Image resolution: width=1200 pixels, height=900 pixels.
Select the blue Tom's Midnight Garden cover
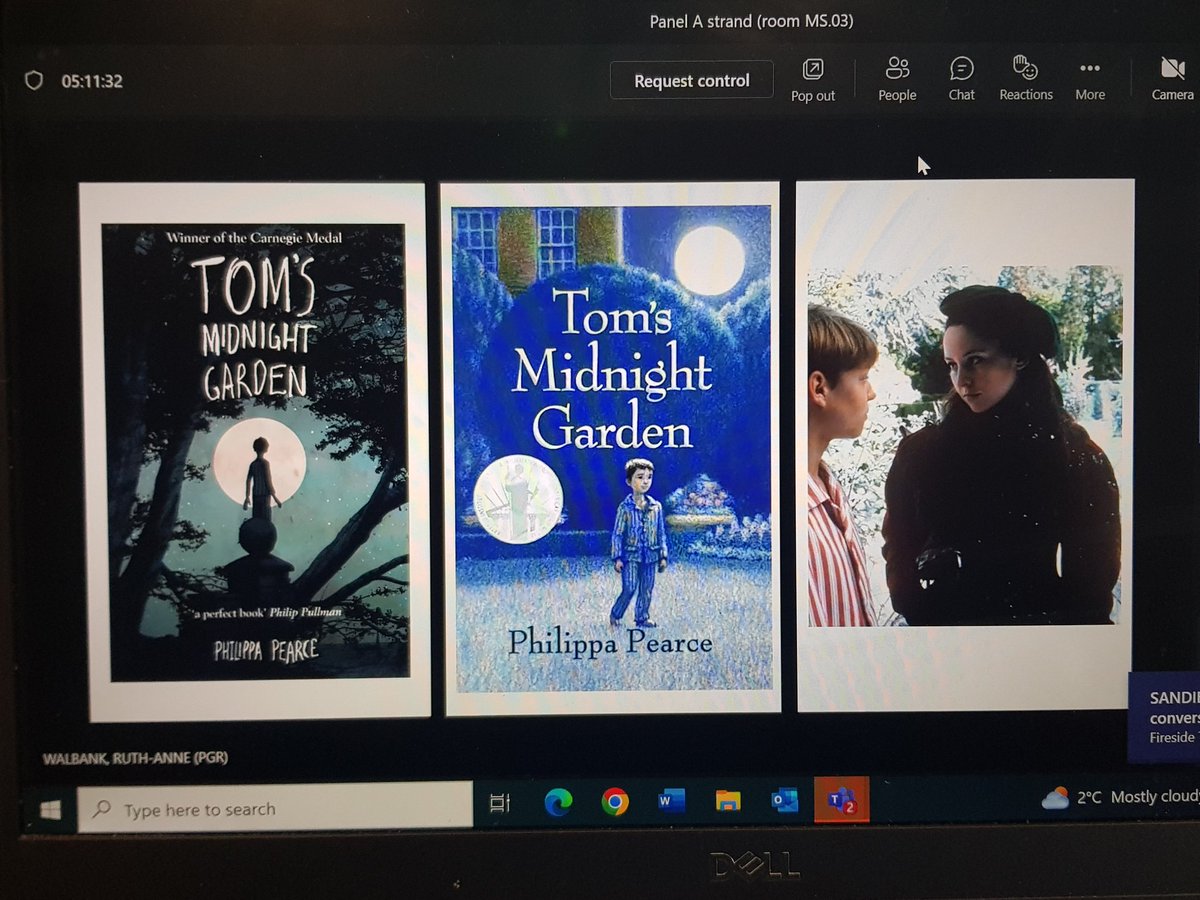611,448
